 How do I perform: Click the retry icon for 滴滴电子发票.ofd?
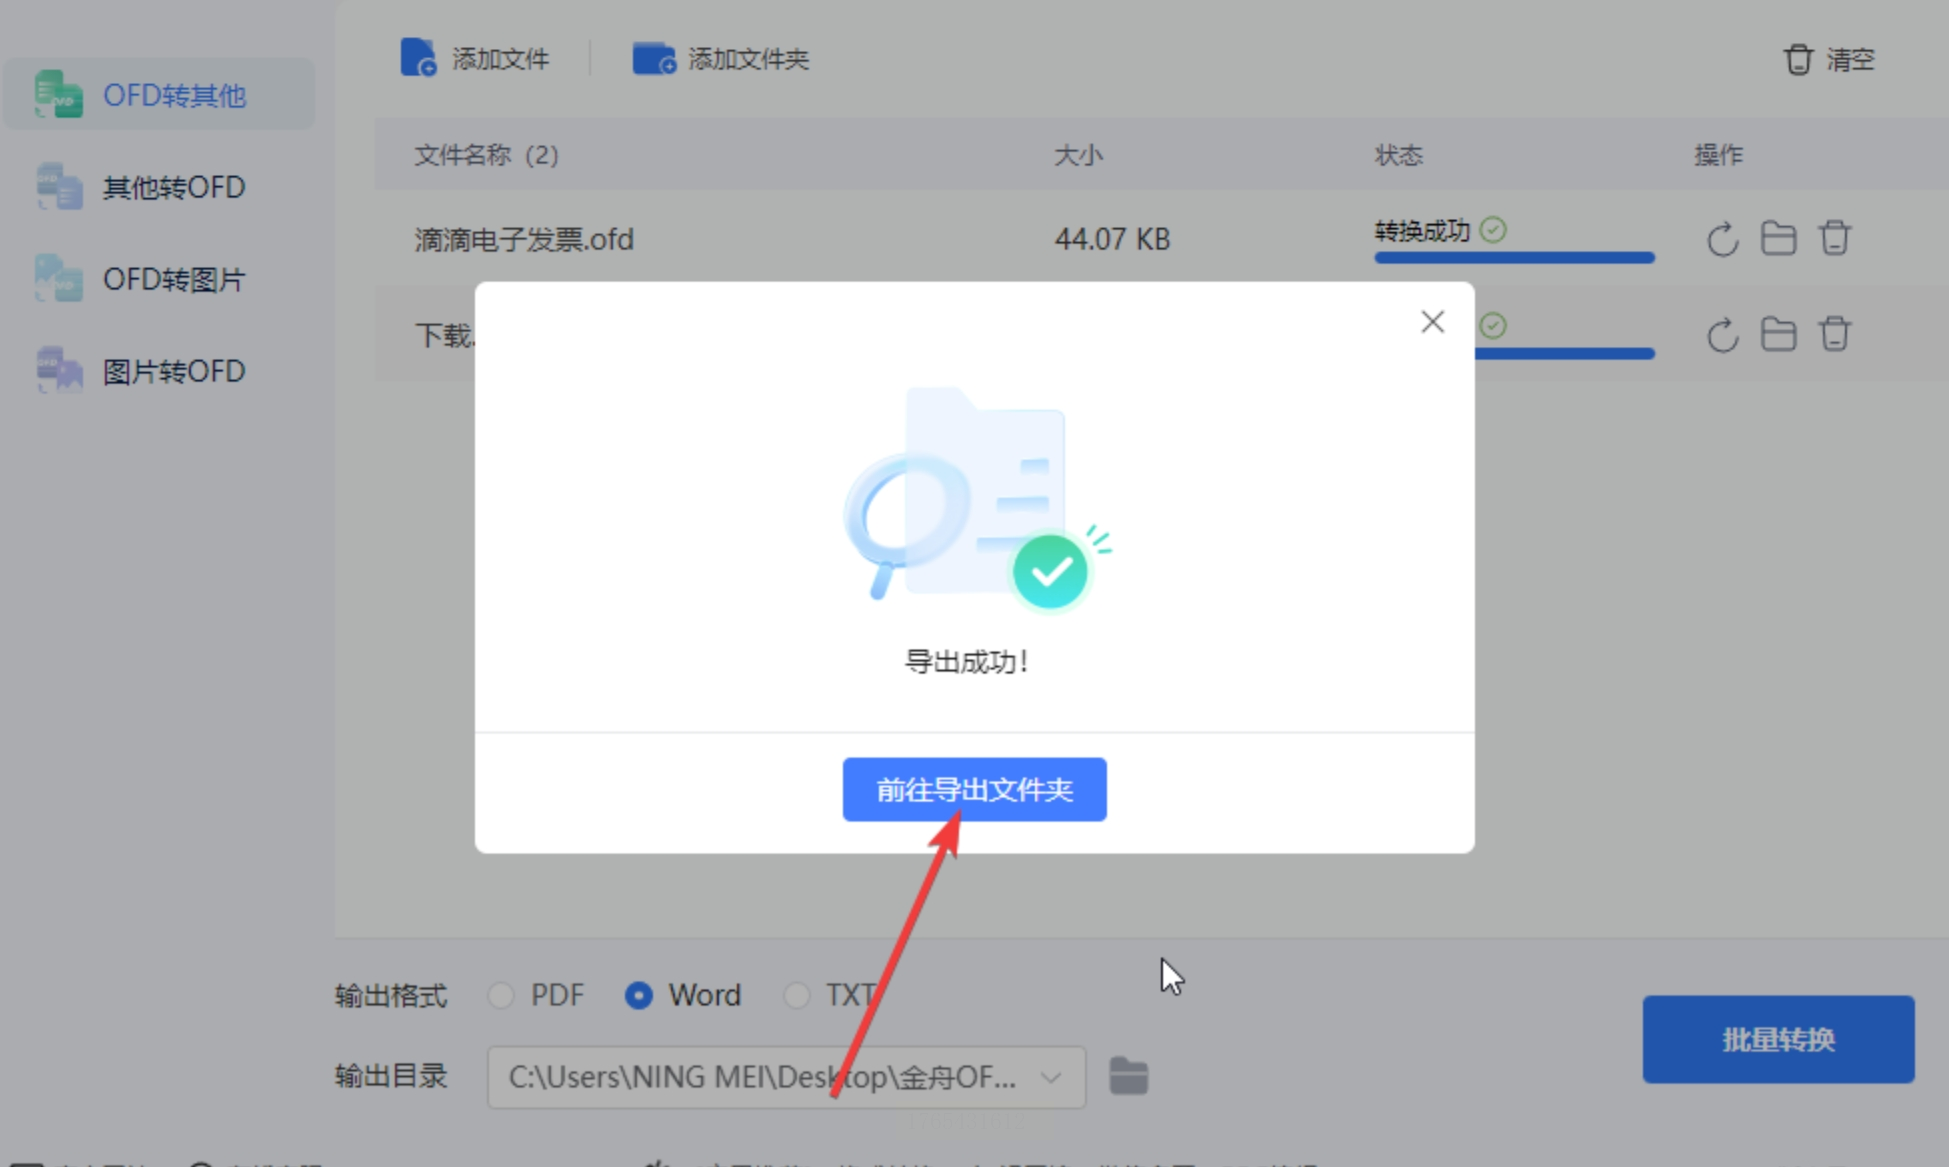pos(1722,240)
